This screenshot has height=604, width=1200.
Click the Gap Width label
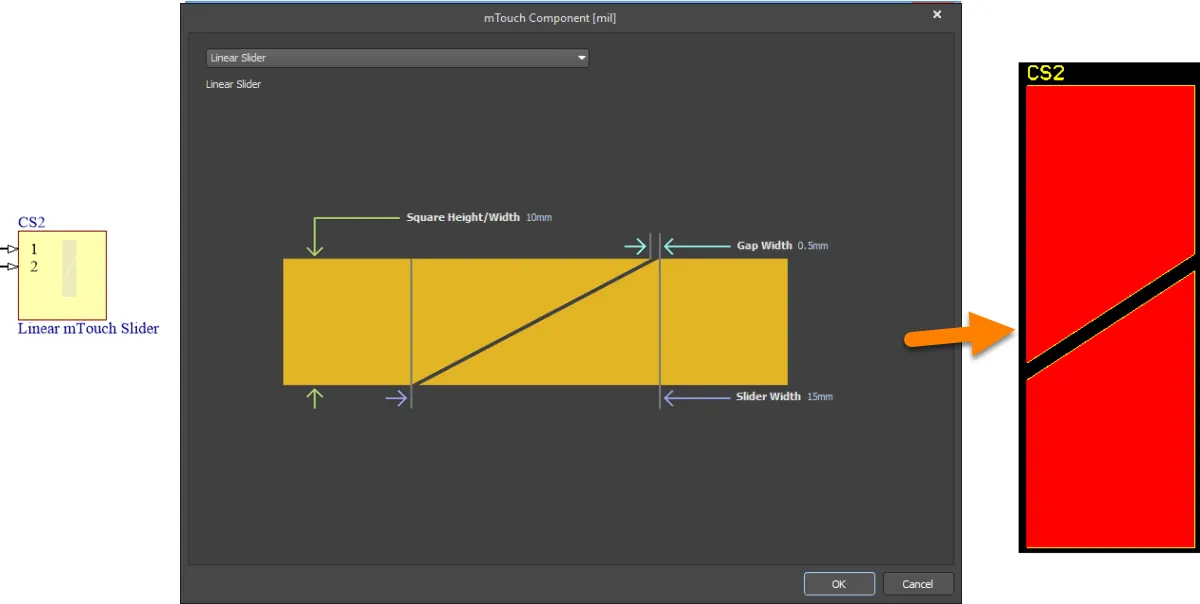(x=765, y=245)
